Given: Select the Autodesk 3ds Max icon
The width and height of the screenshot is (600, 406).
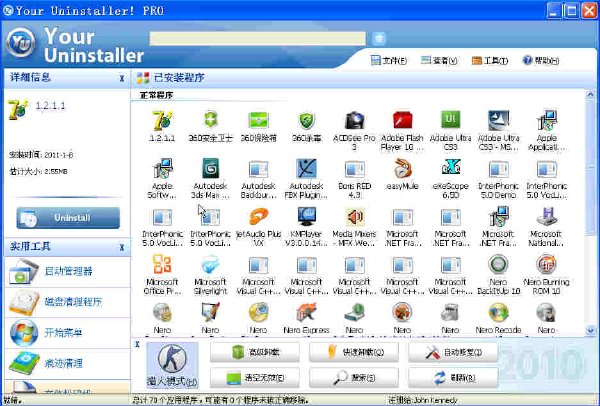Looking at the screenshot, I should [210, 168].
